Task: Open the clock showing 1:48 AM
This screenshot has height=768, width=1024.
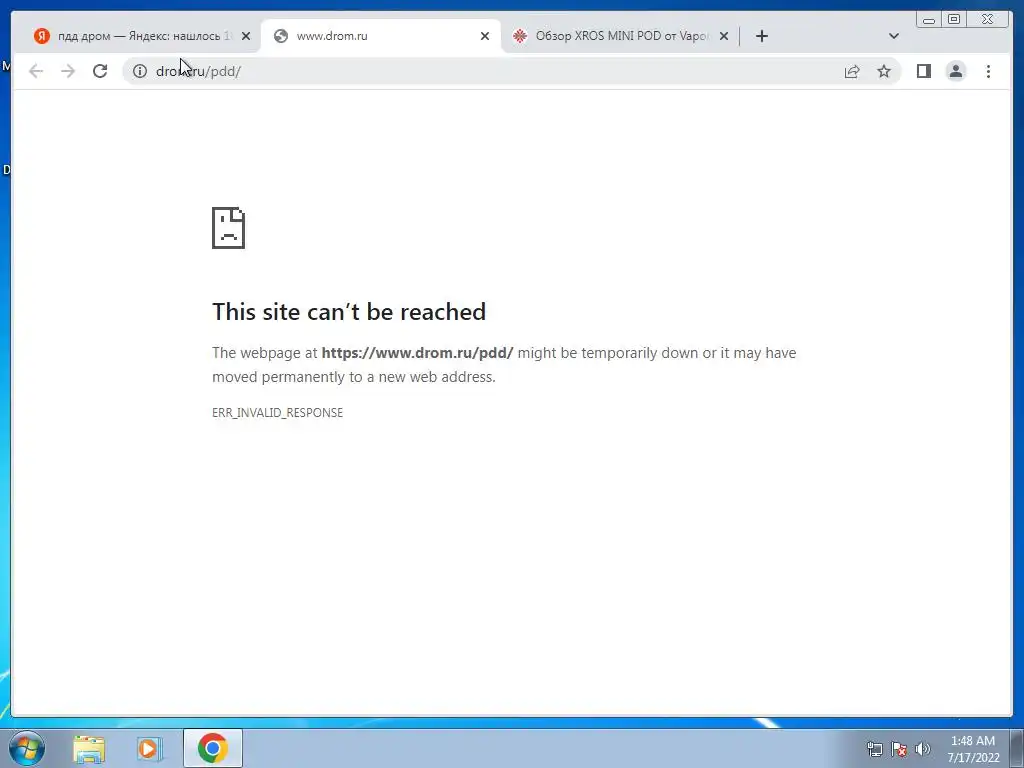Action: point(973,749)
